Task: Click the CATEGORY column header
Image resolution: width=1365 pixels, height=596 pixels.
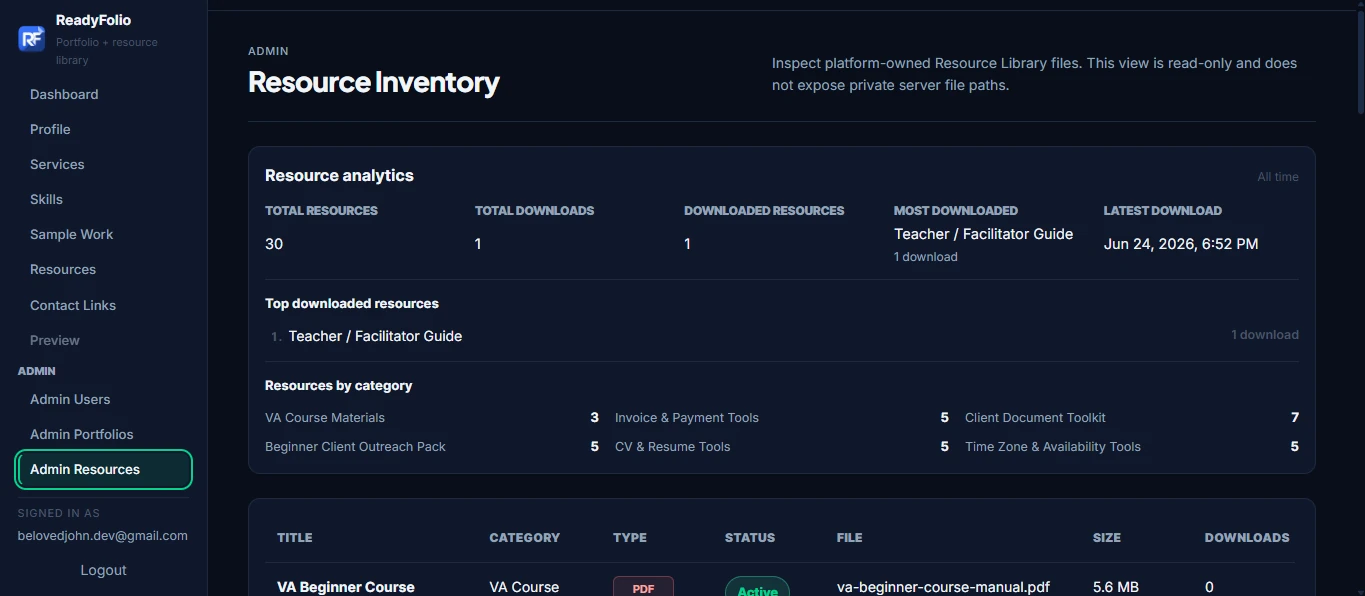Action: [x=524, y=538]
